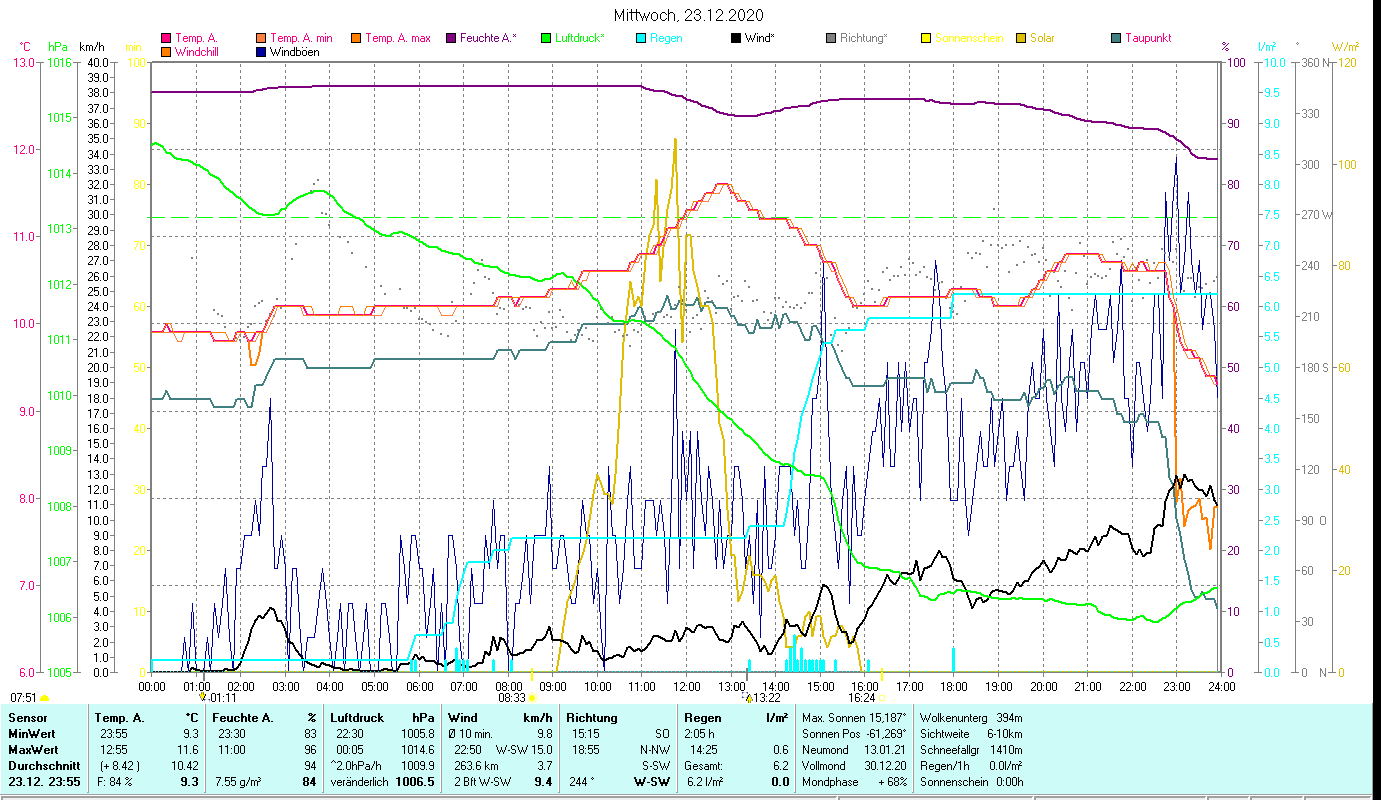1381x800 pixels.
Task: Click the Windböen blue legend swatch
Action: [x=261, y=52]
